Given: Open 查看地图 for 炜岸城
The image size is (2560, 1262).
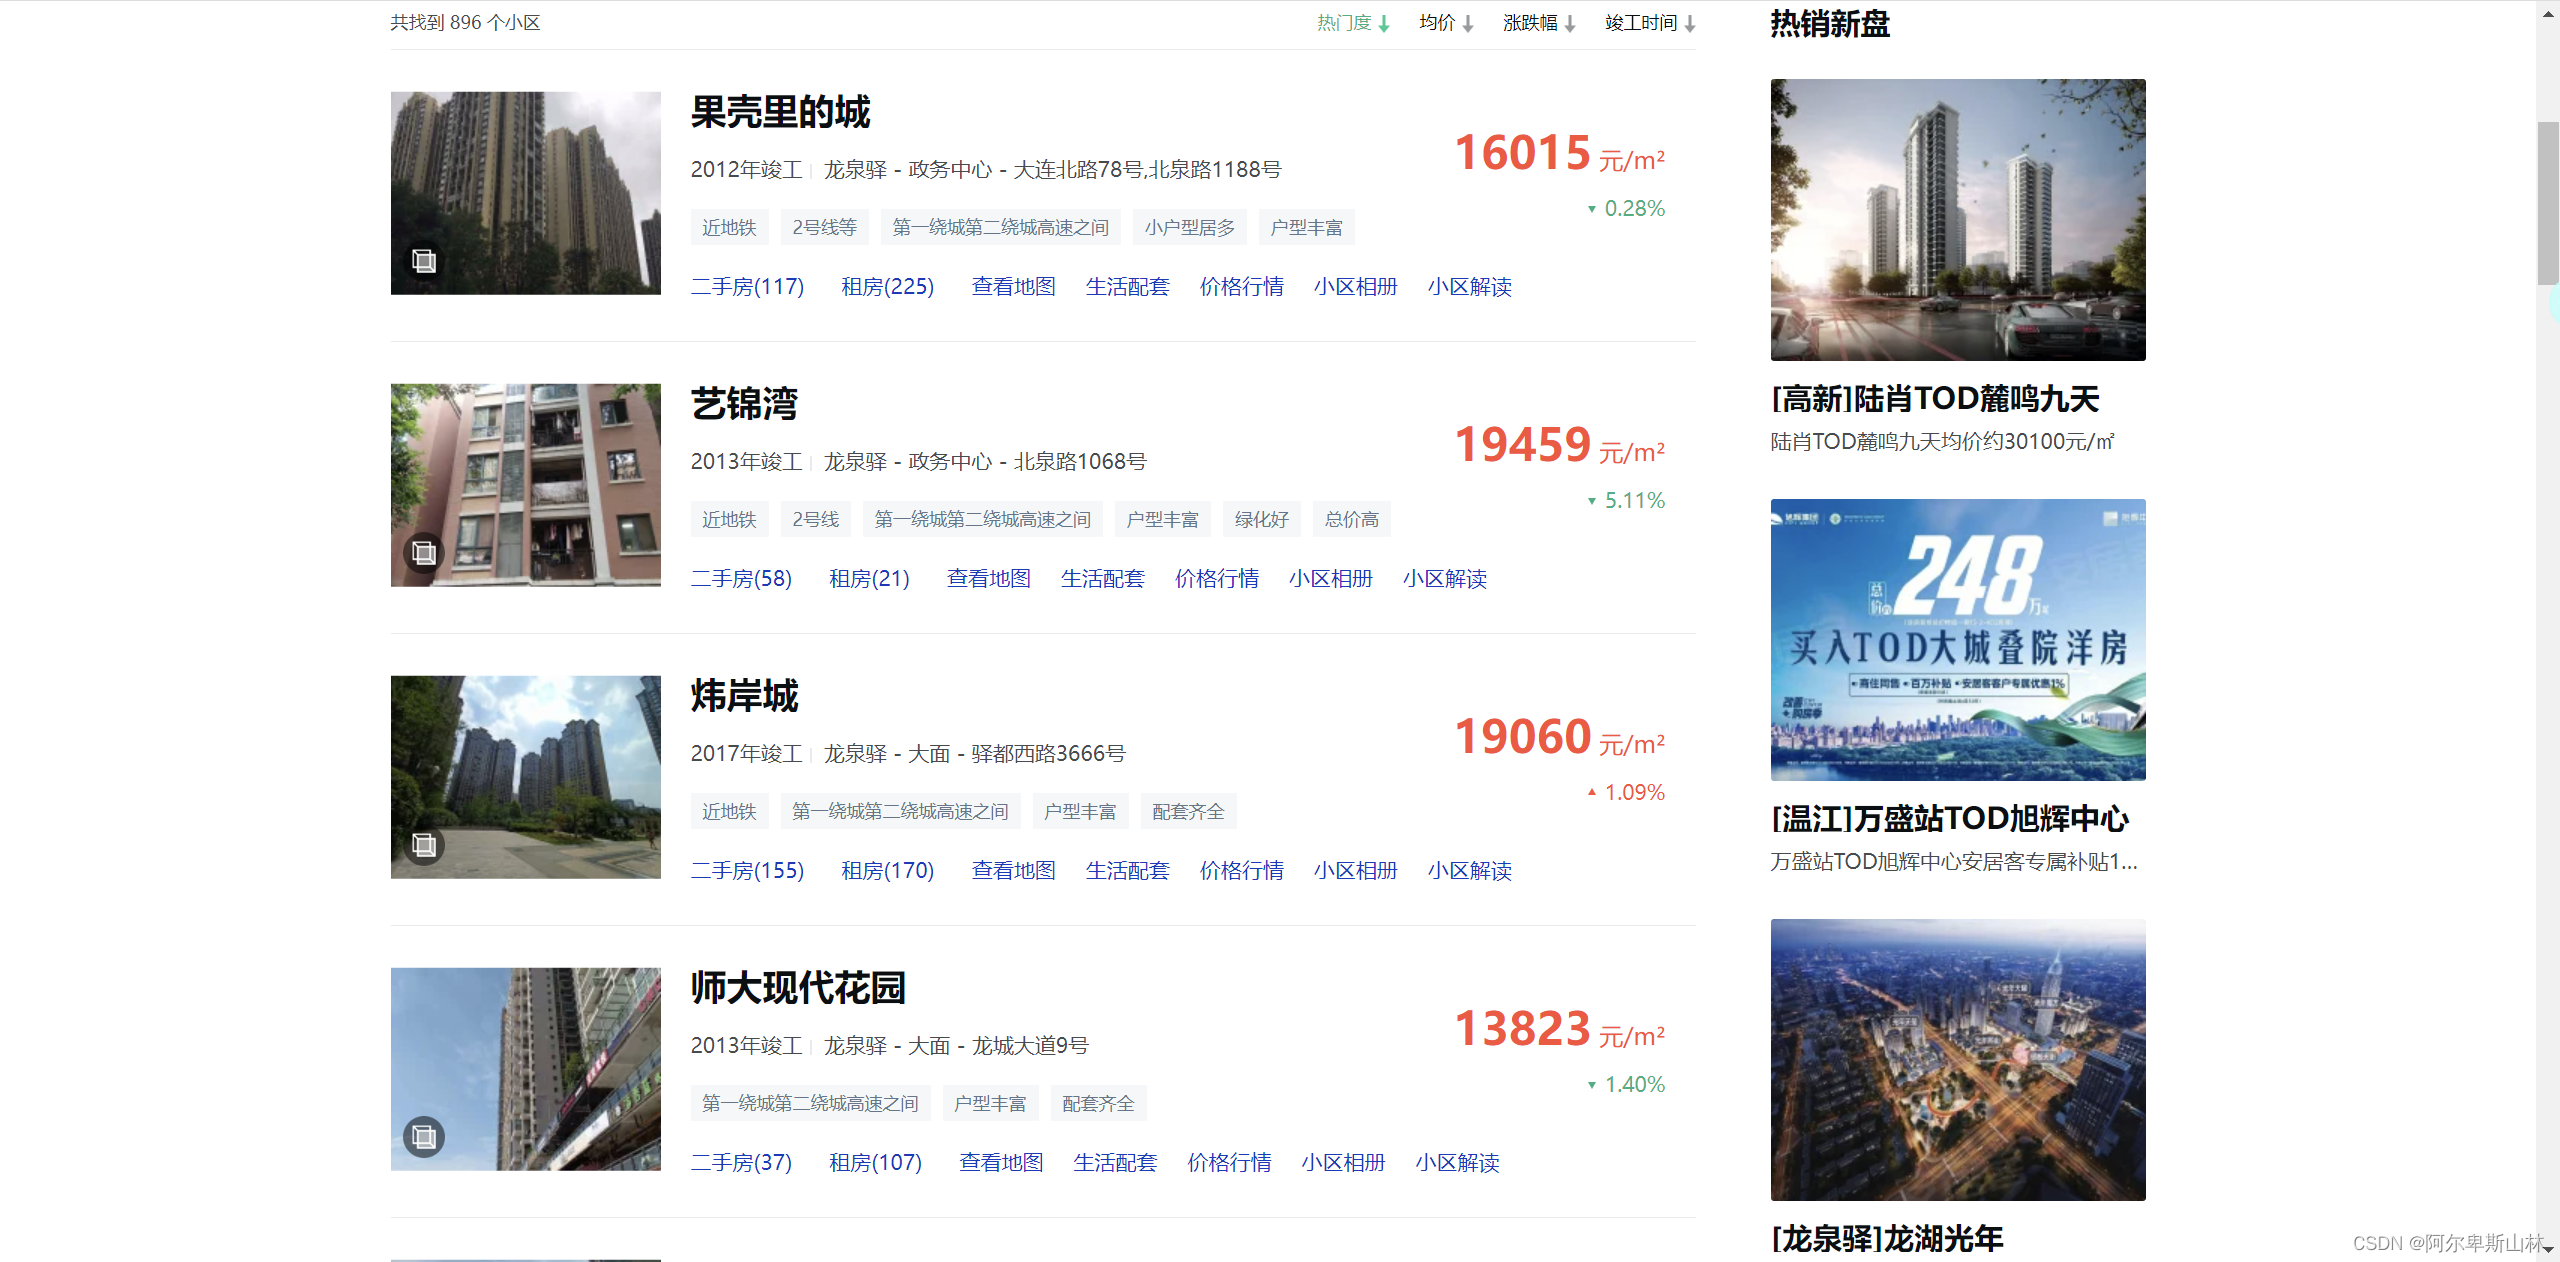Looking at the screenshot, I should click(1013, 871).
